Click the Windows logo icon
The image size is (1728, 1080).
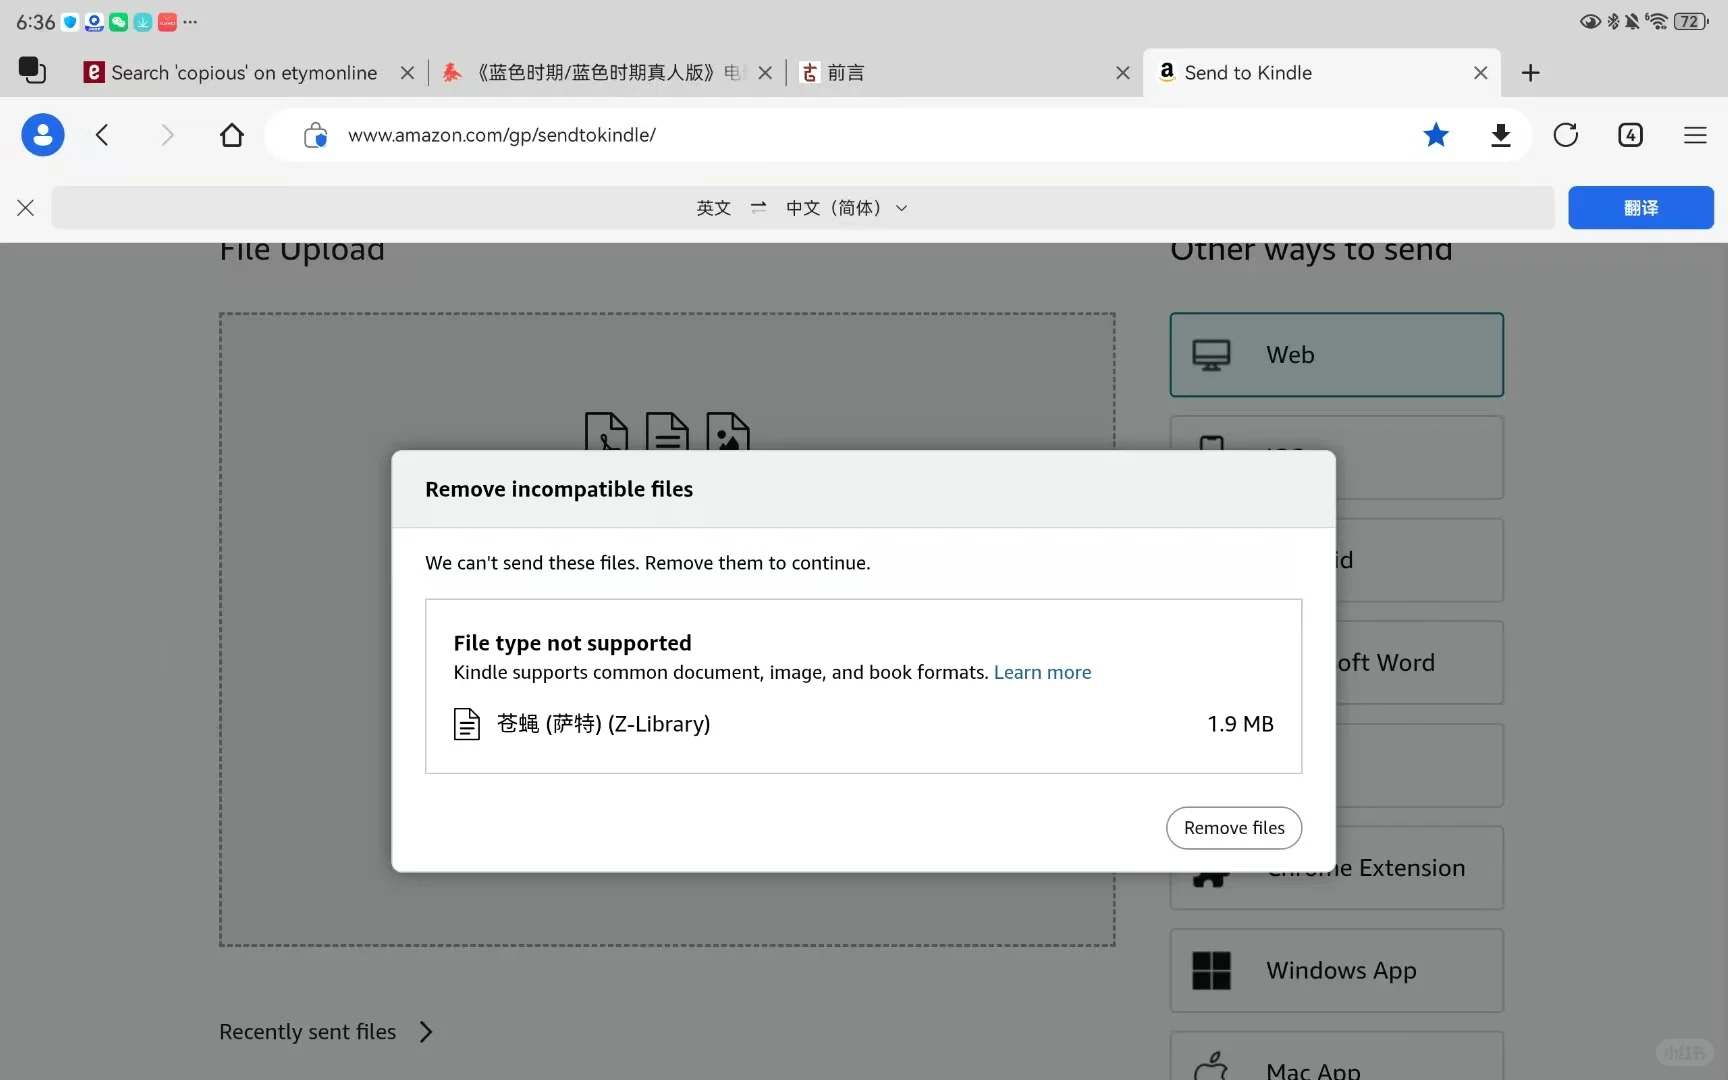point(1211,970)
